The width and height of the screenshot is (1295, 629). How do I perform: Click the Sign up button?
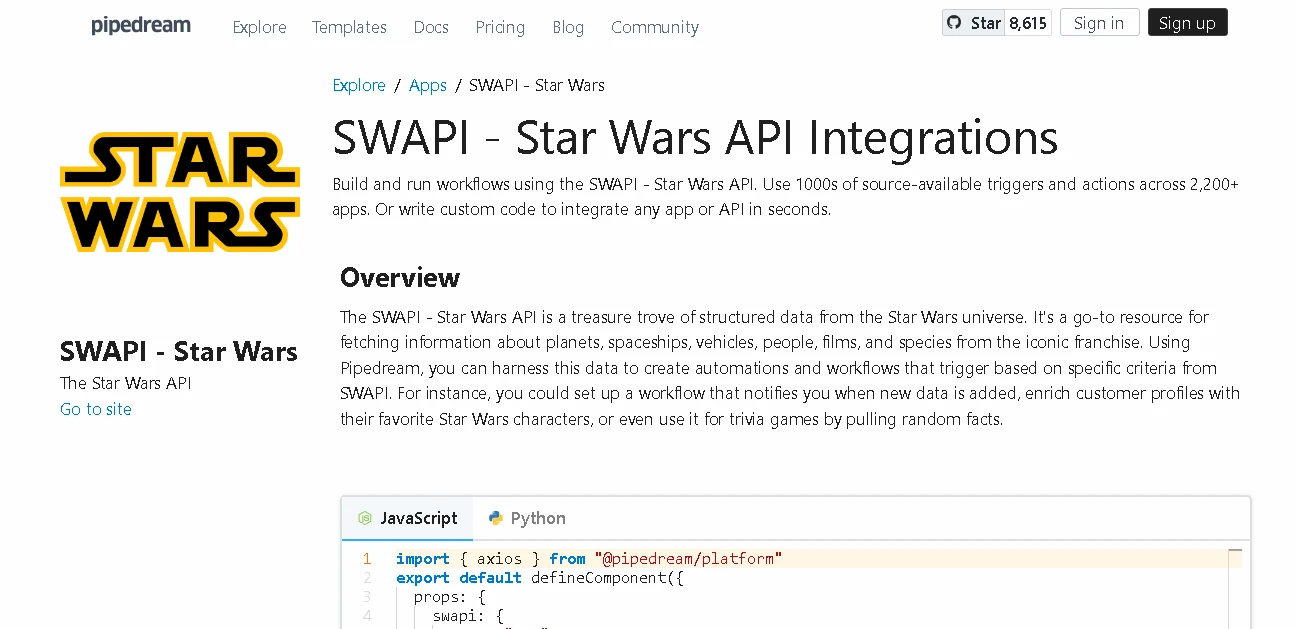pyautogui.click(x=1187, y=23)
